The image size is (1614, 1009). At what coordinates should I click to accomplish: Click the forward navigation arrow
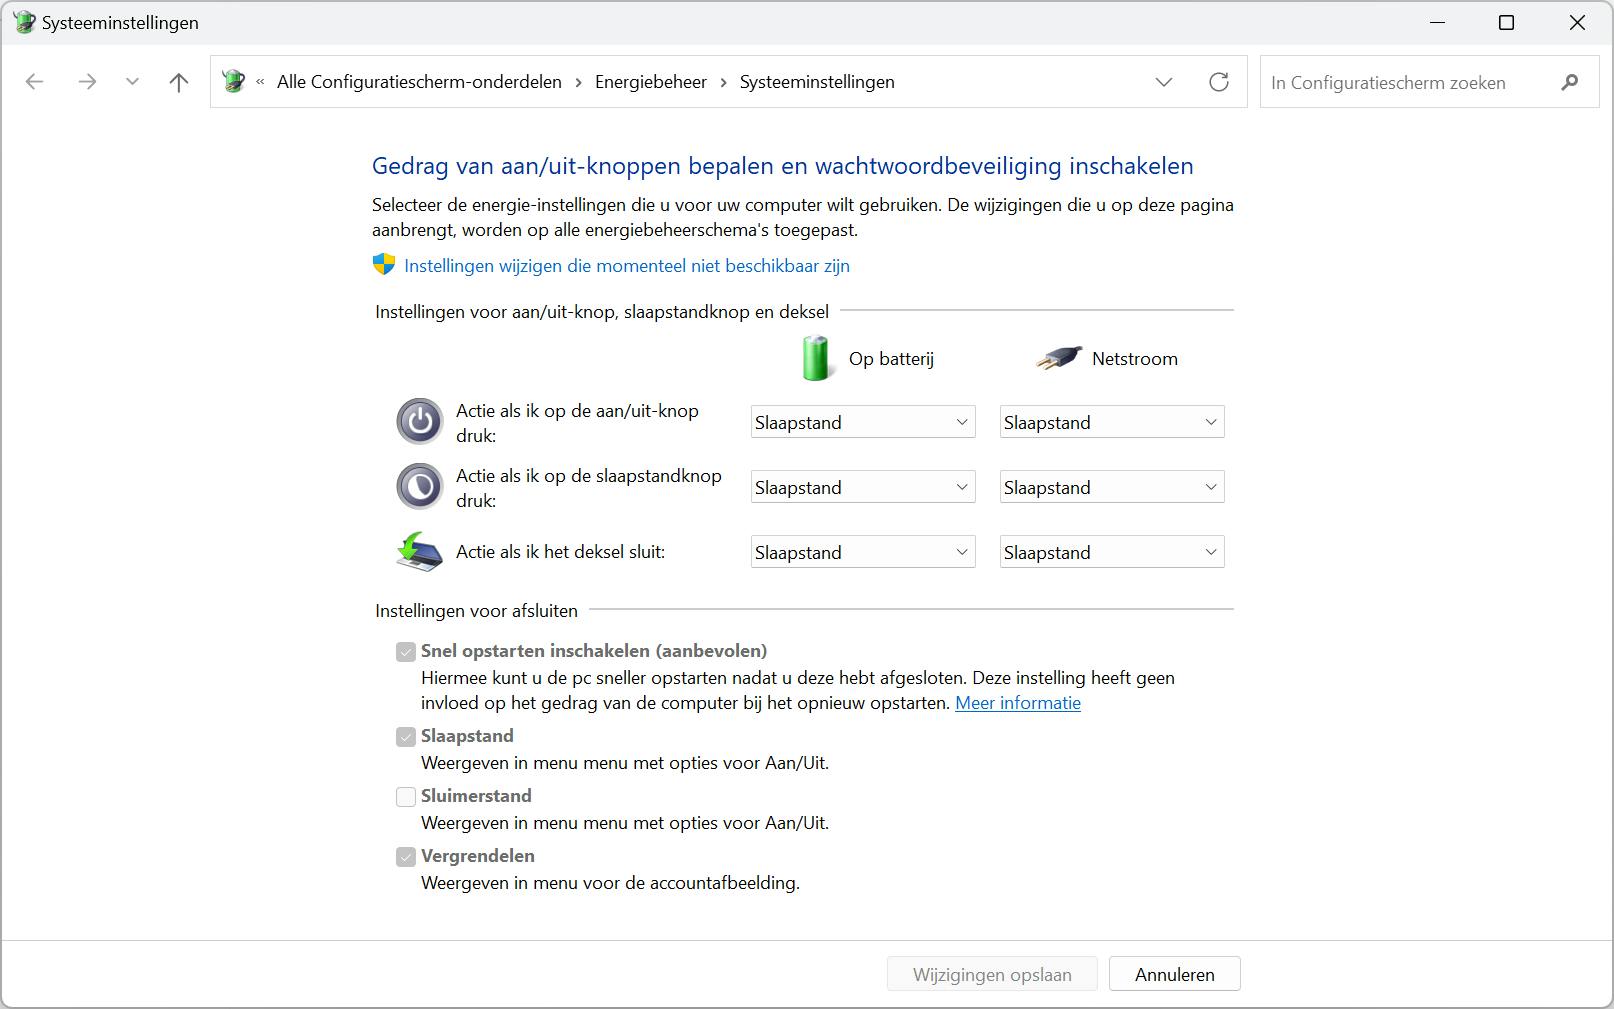pyautogui.click(x=87, y=82)
